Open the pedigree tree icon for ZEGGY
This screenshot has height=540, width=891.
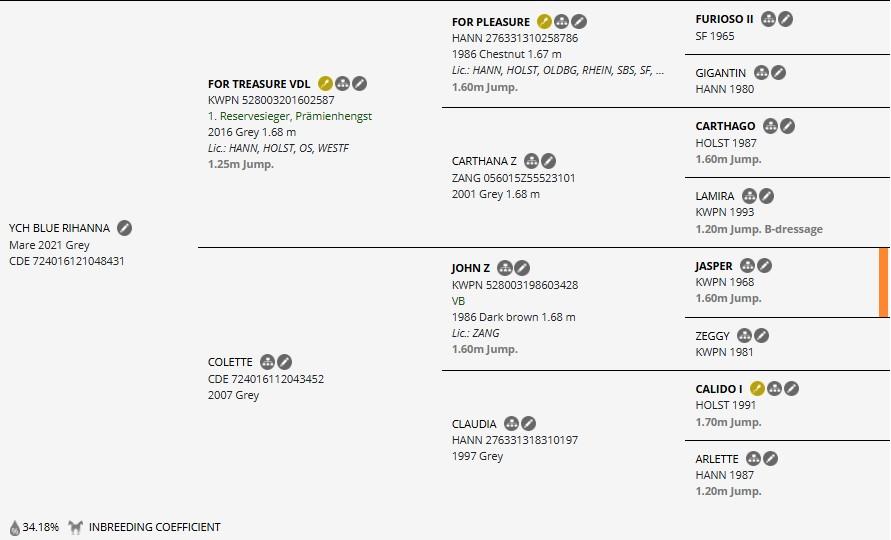744,335
